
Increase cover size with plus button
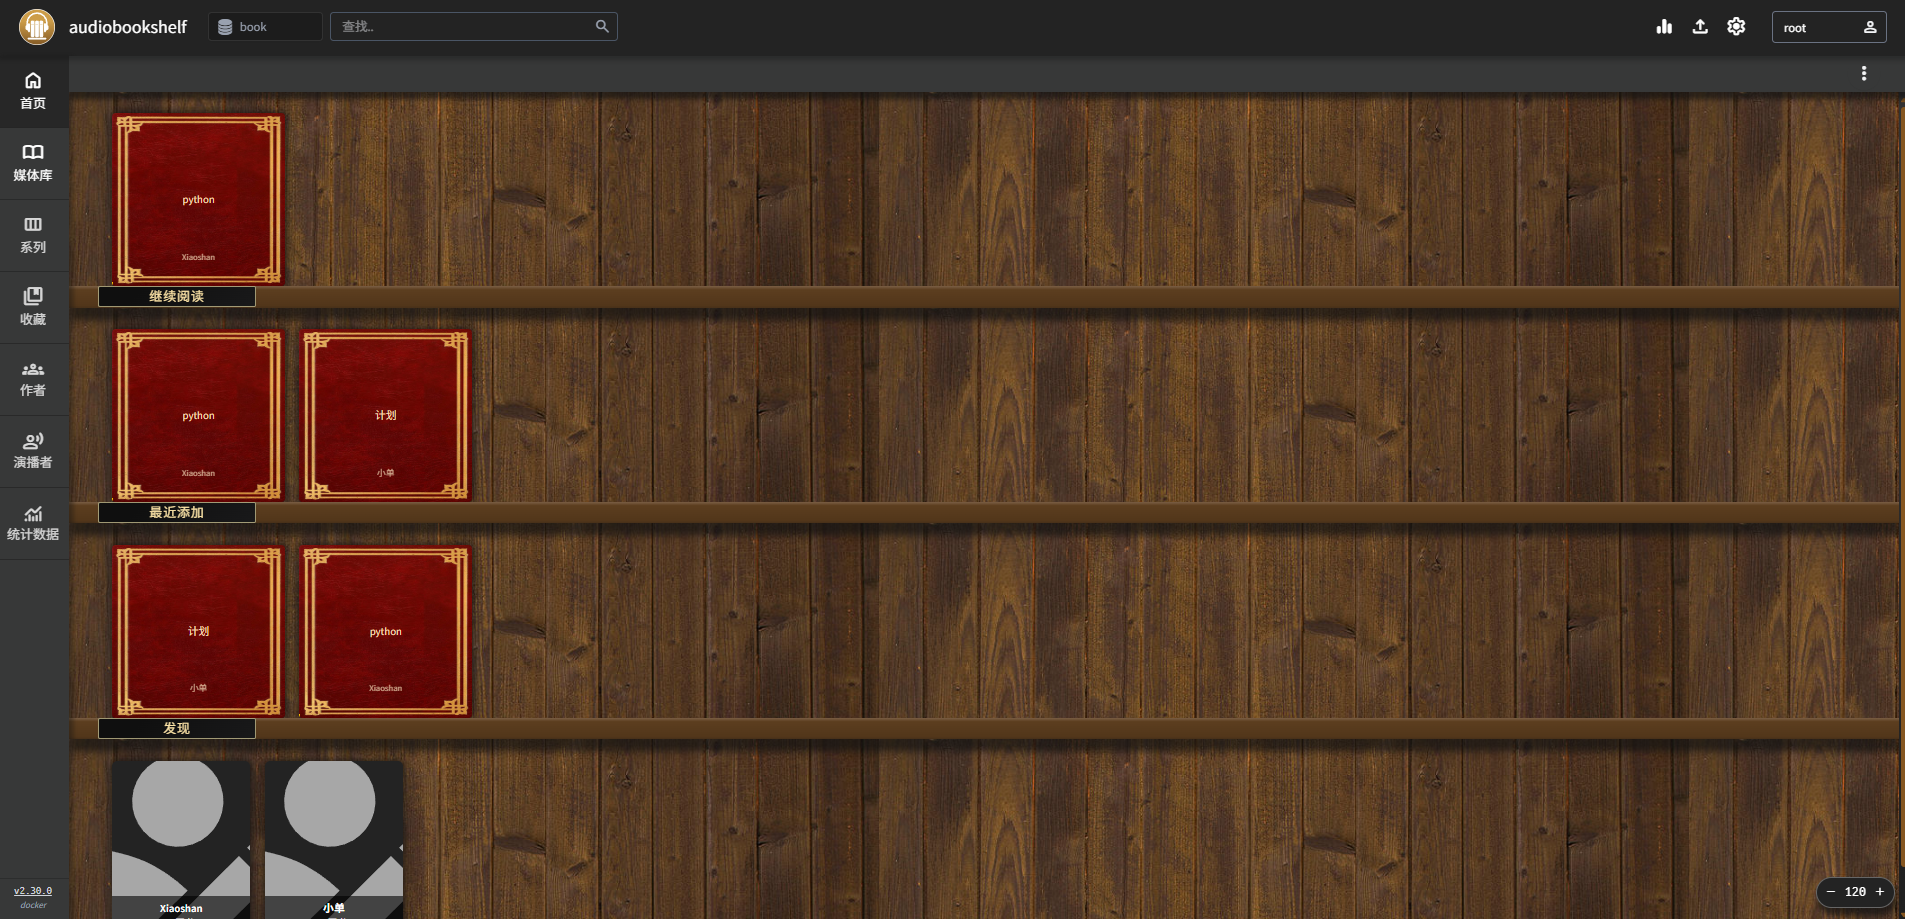pyautogui.click(x=1880, y=892)
